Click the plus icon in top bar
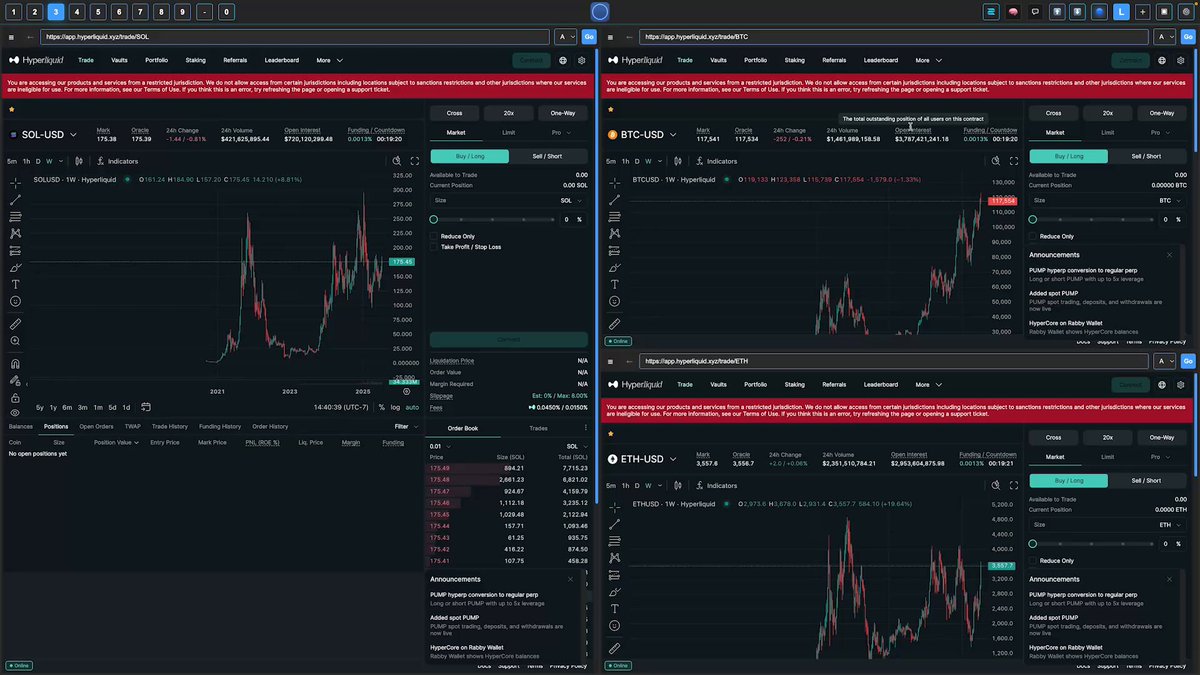Screen dimensions: 1200x675 (1143, 12)
